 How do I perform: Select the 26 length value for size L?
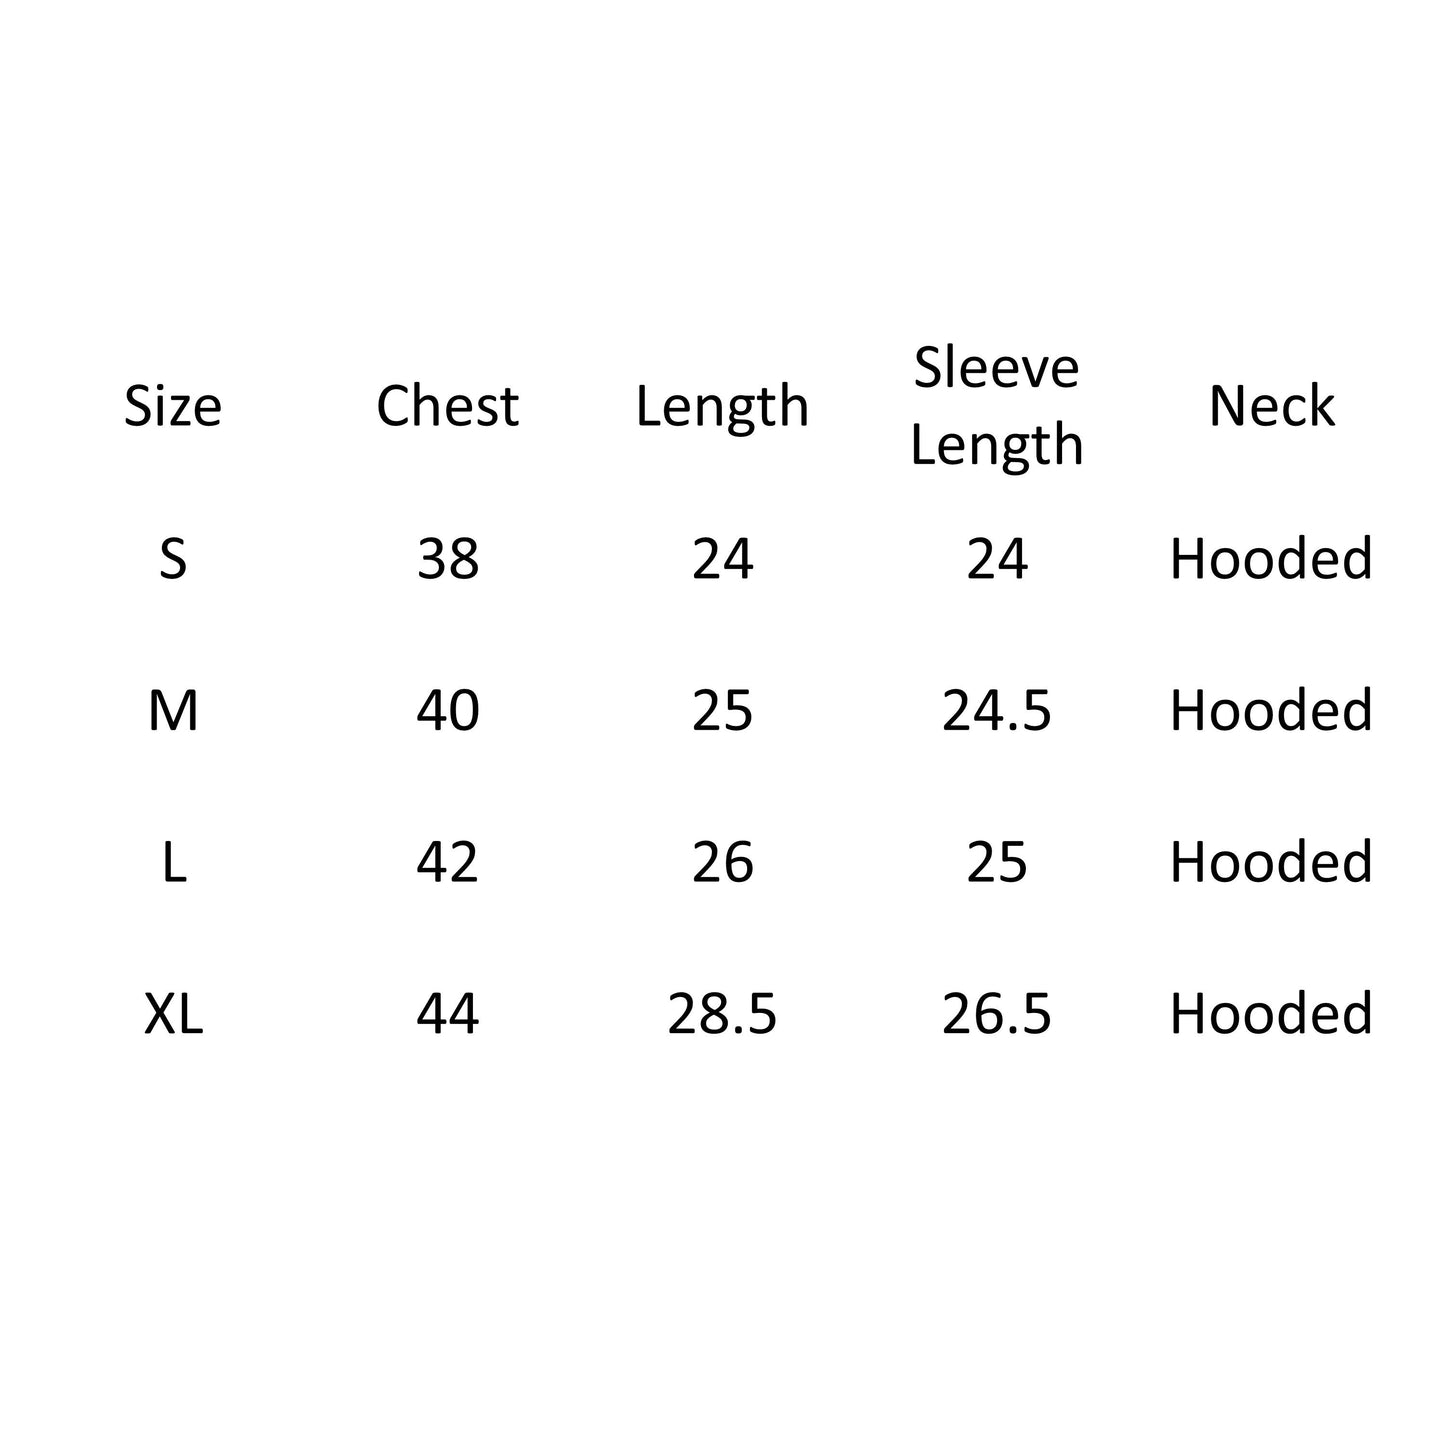tap(722, 862)
